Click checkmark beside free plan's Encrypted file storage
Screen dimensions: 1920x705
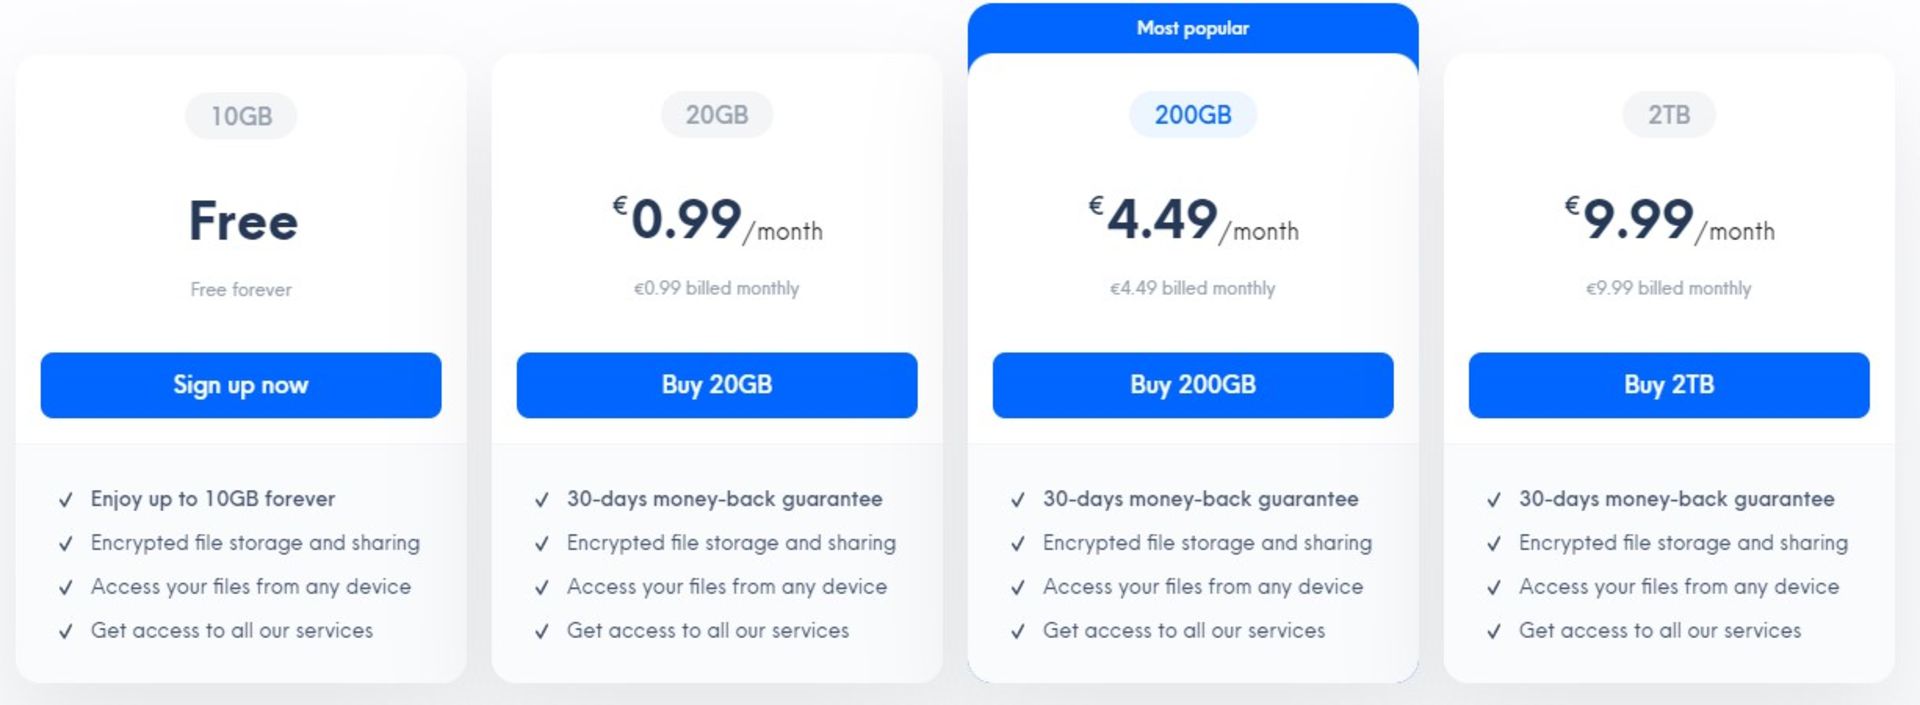coord(66,544)
